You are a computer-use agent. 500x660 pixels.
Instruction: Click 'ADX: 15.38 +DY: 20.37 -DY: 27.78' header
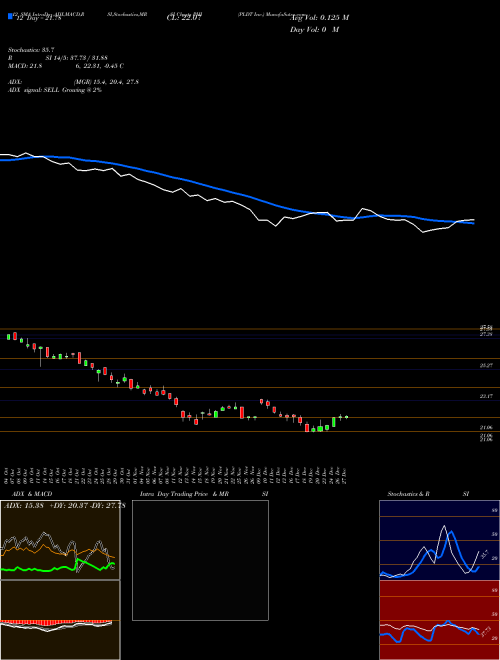coord(64,506)
